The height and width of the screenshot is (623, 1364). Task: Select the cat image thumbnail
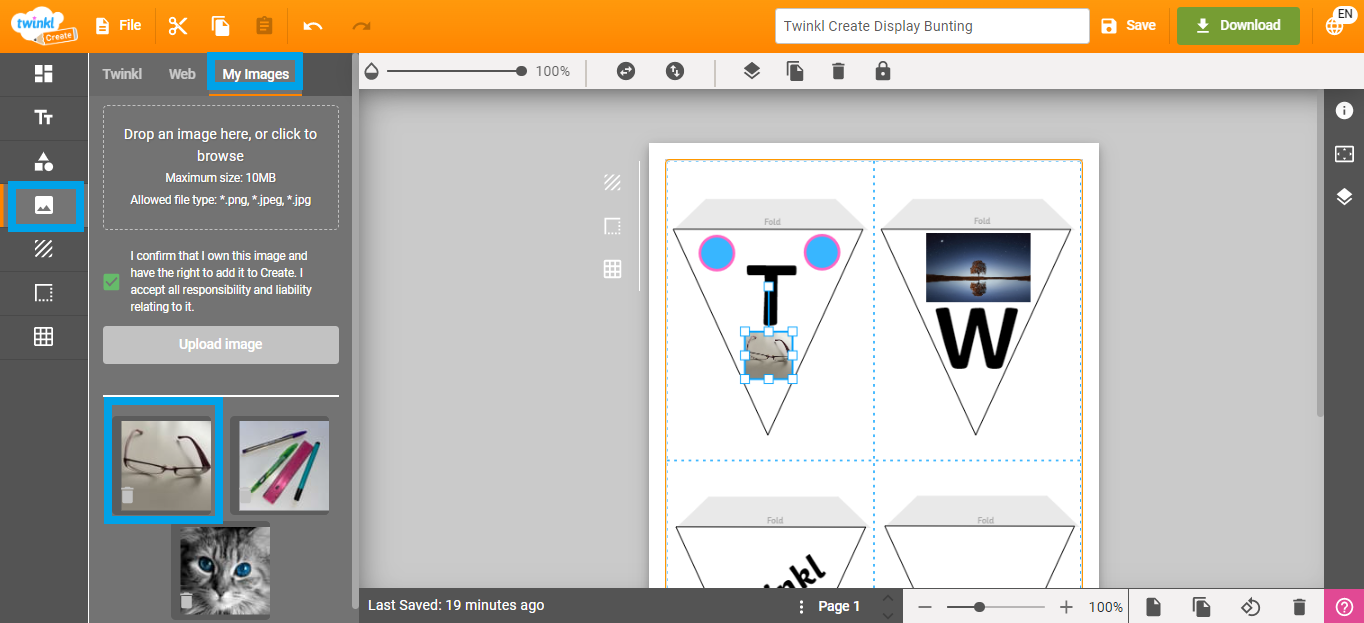coord(225,570)
